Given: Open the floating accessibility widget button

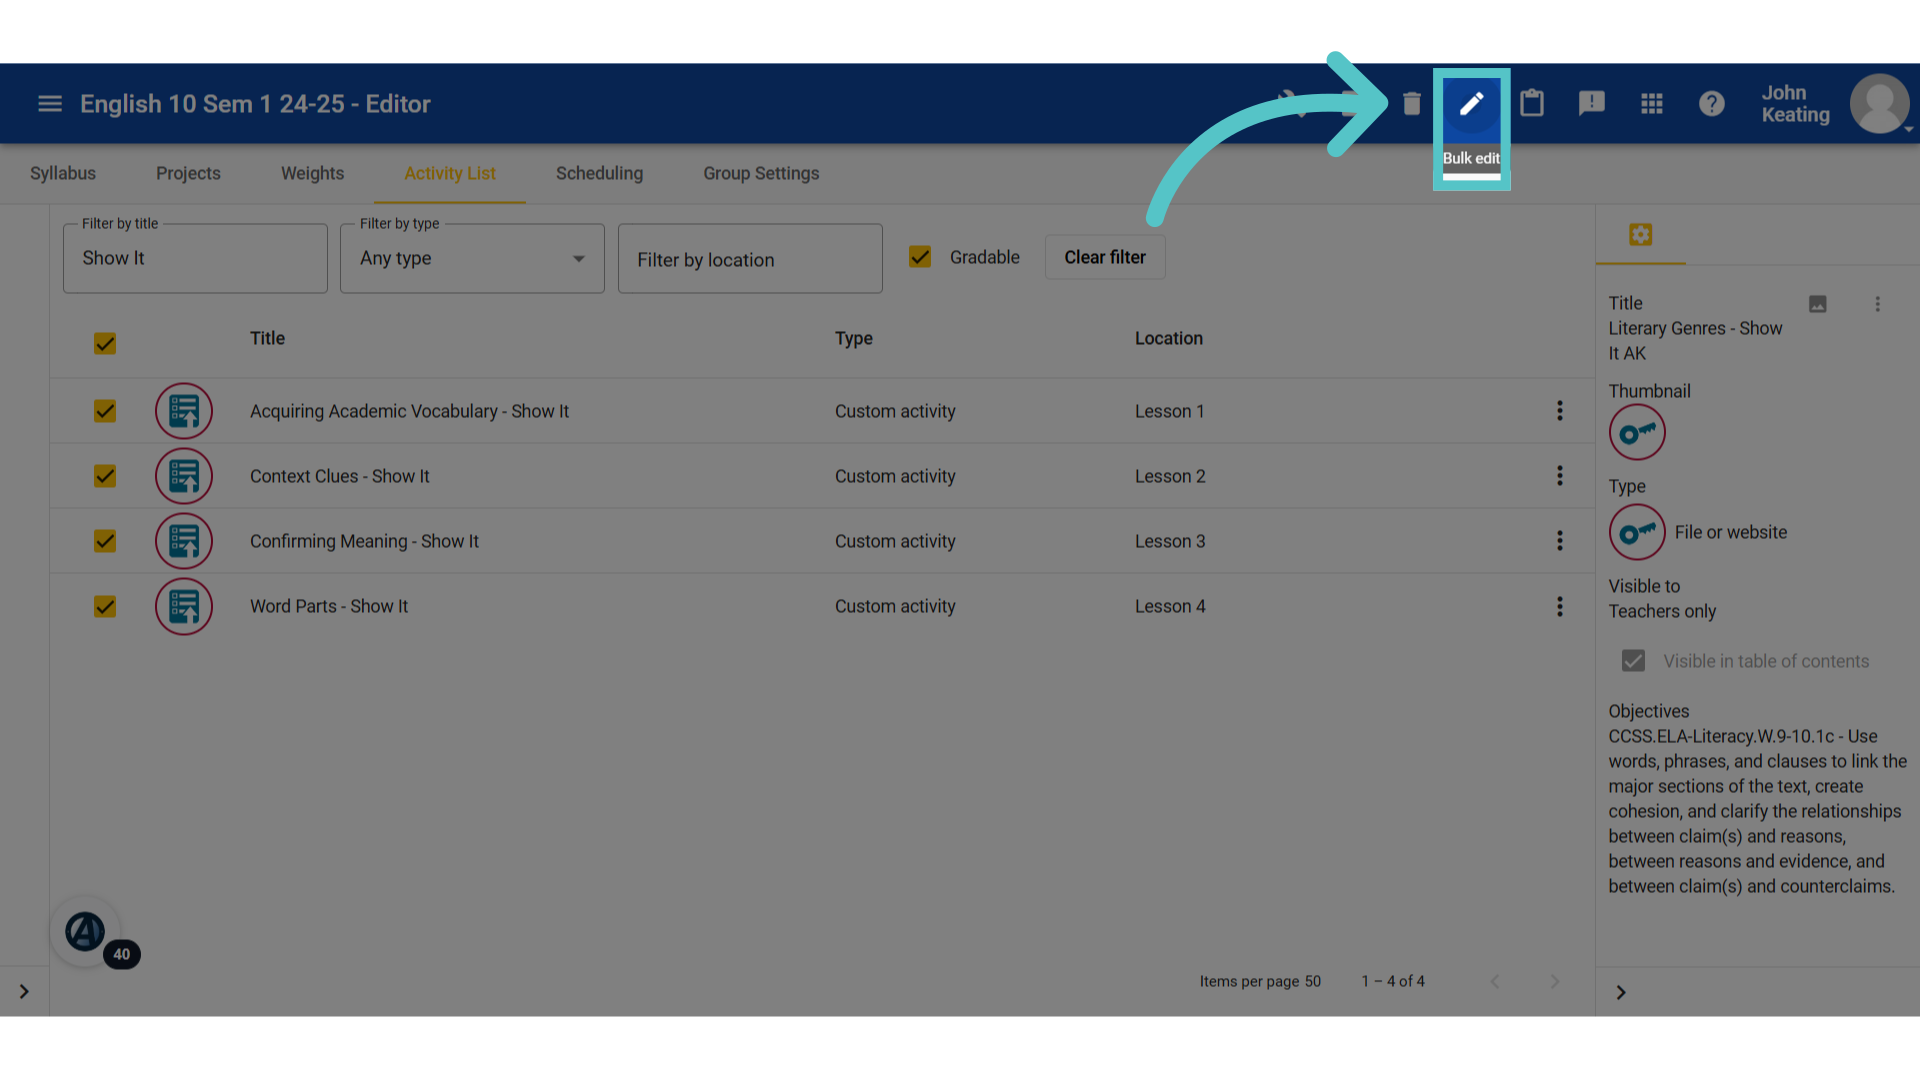Looking at the screenshot, I should click(x=86, y=932).
